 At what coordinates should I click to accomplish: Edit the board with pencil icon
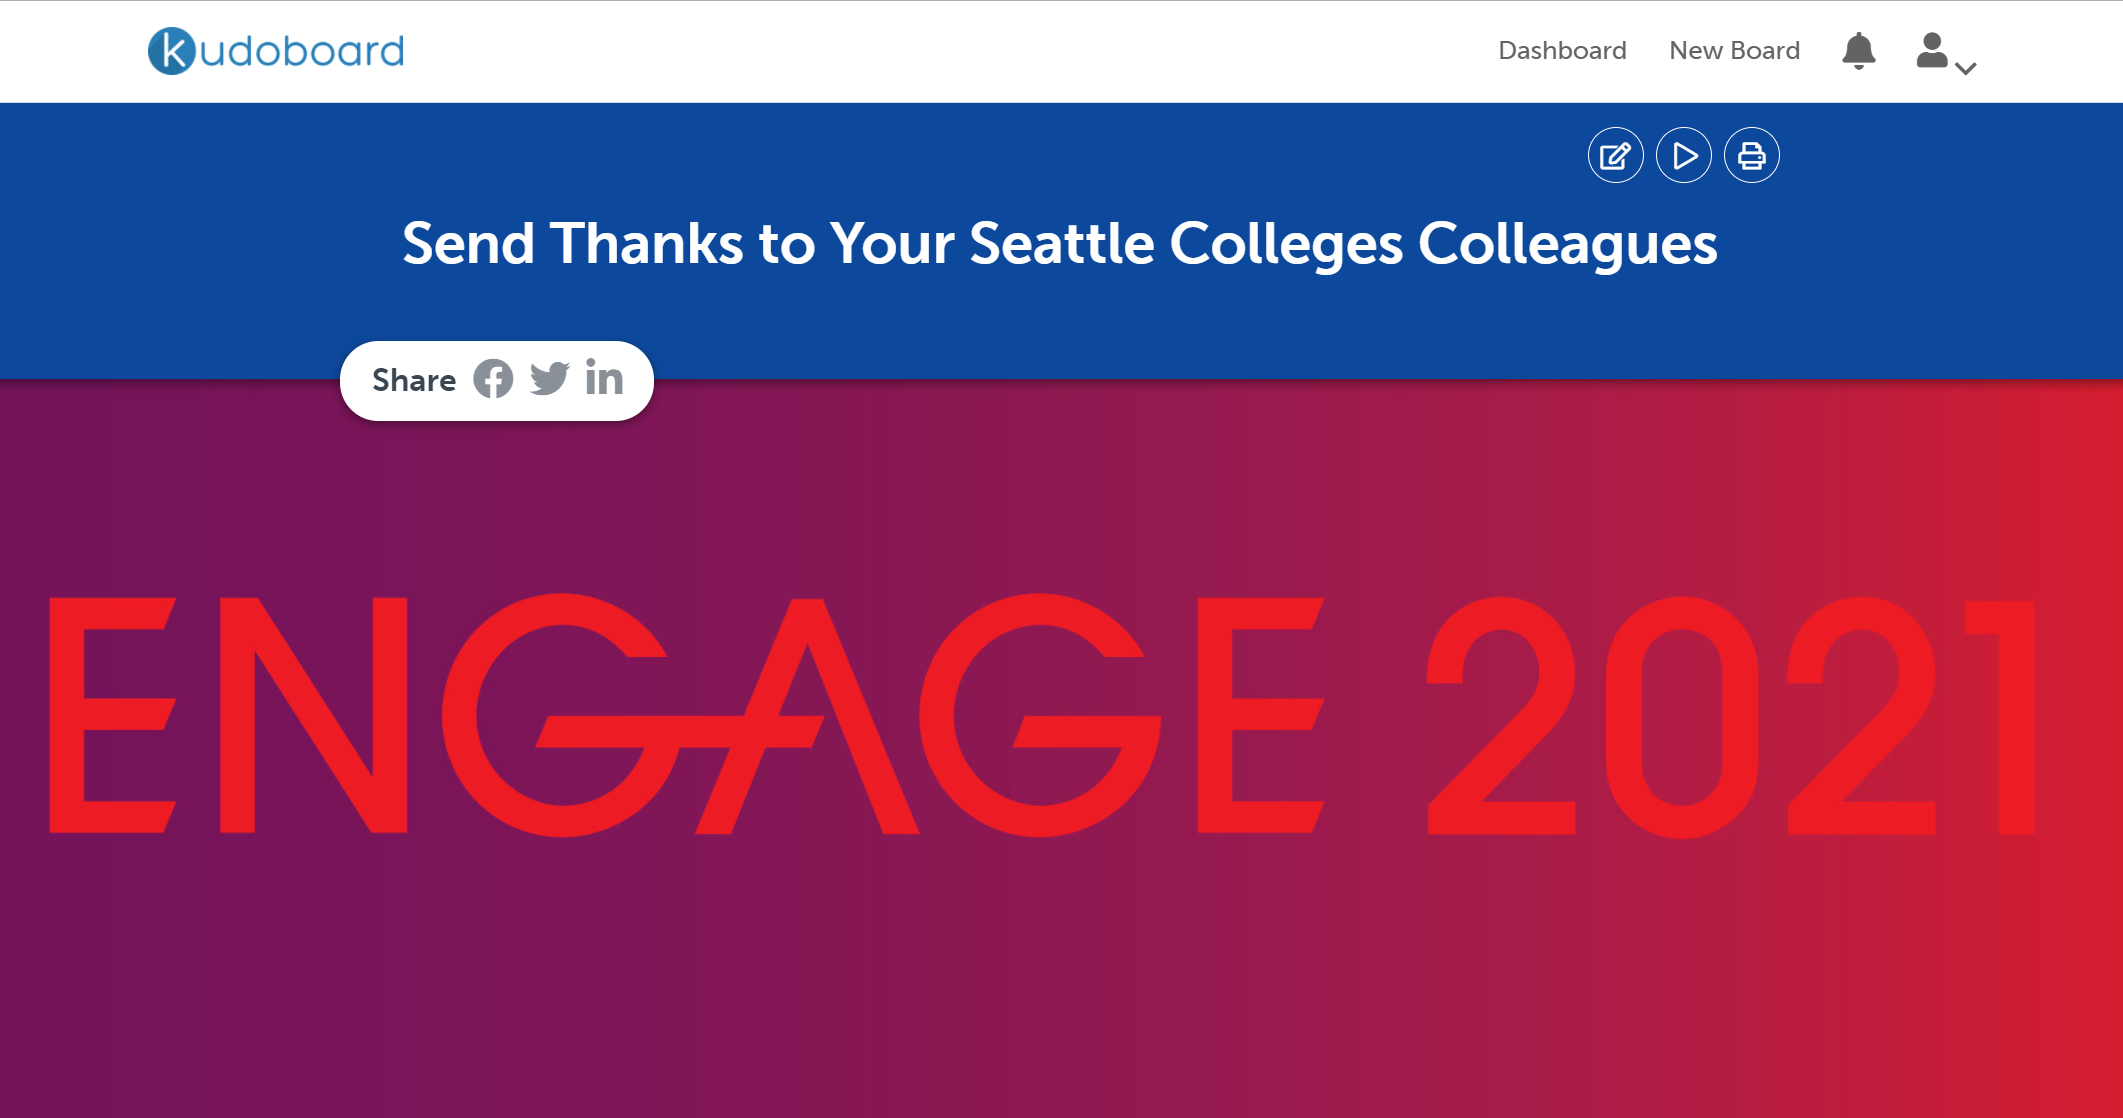[1615, 156]
